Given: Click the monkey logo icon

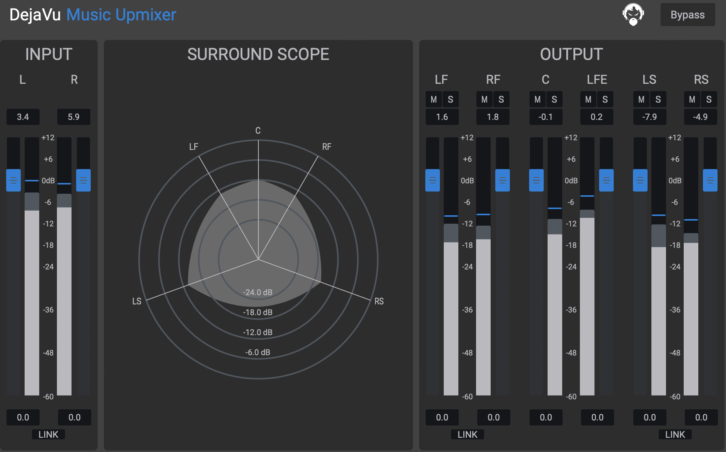Looking at the screenshot, I should click(633, 14).
